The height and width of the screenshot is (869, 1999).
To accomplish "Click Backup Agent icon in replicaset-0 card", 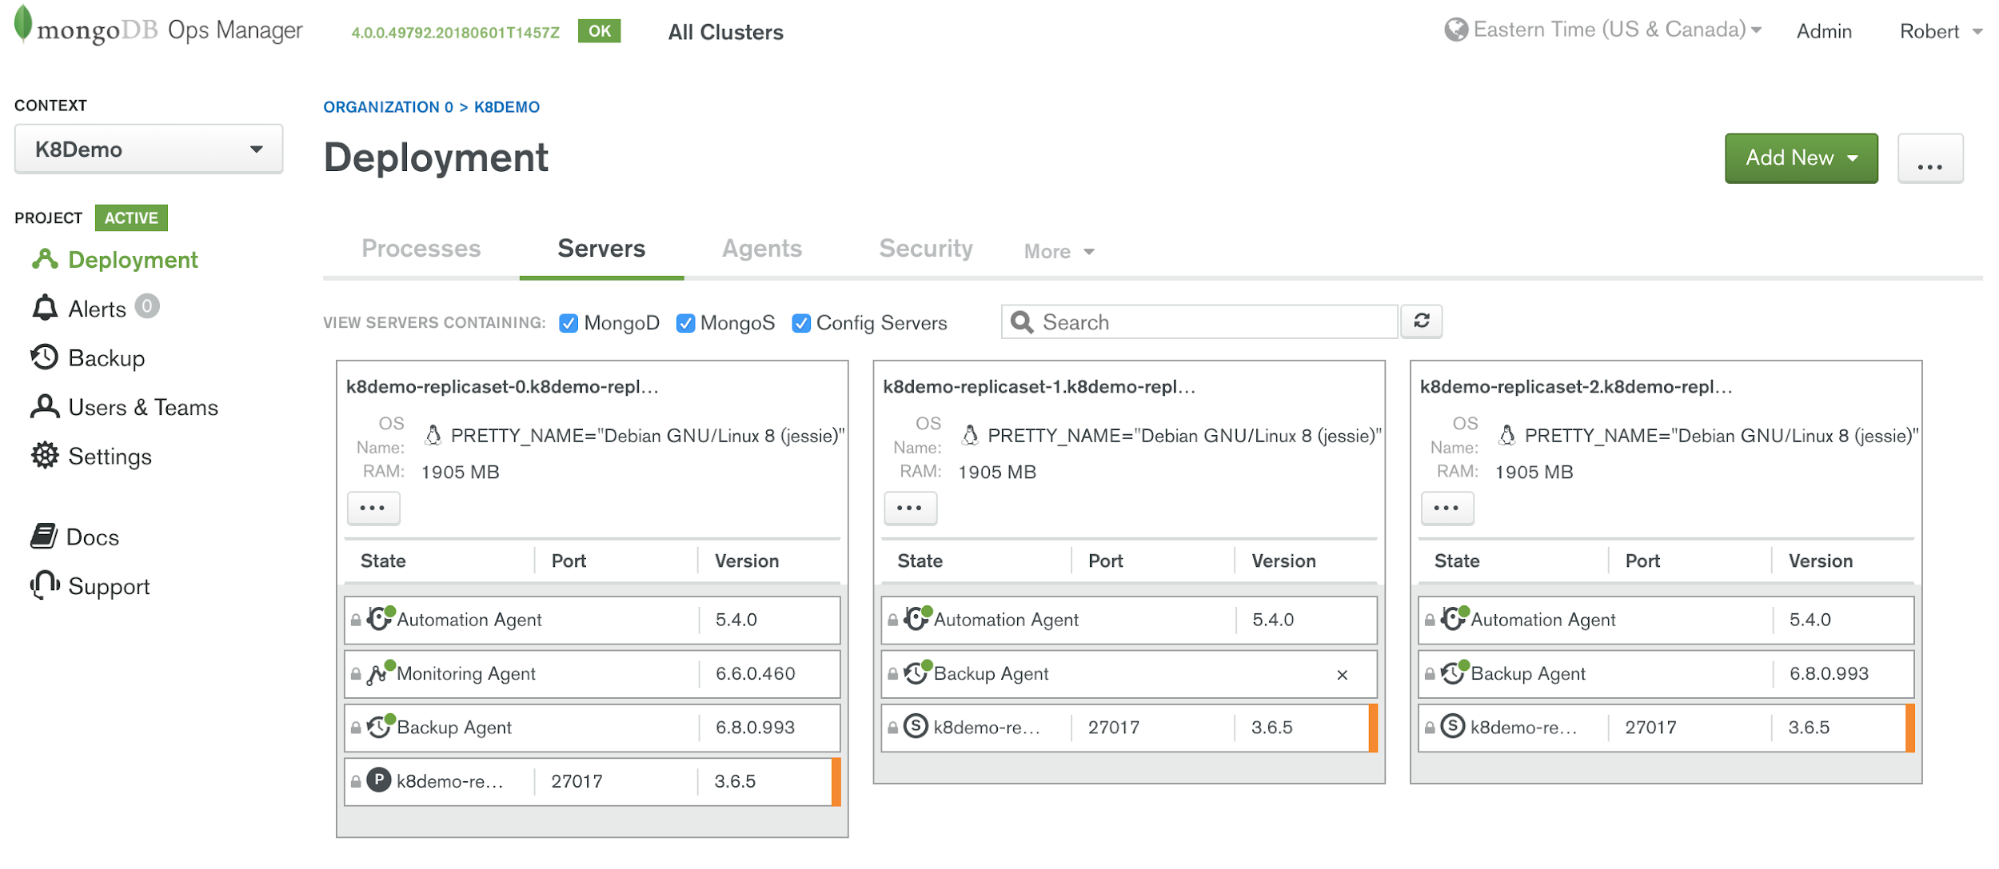I will [x=381, y=726].
